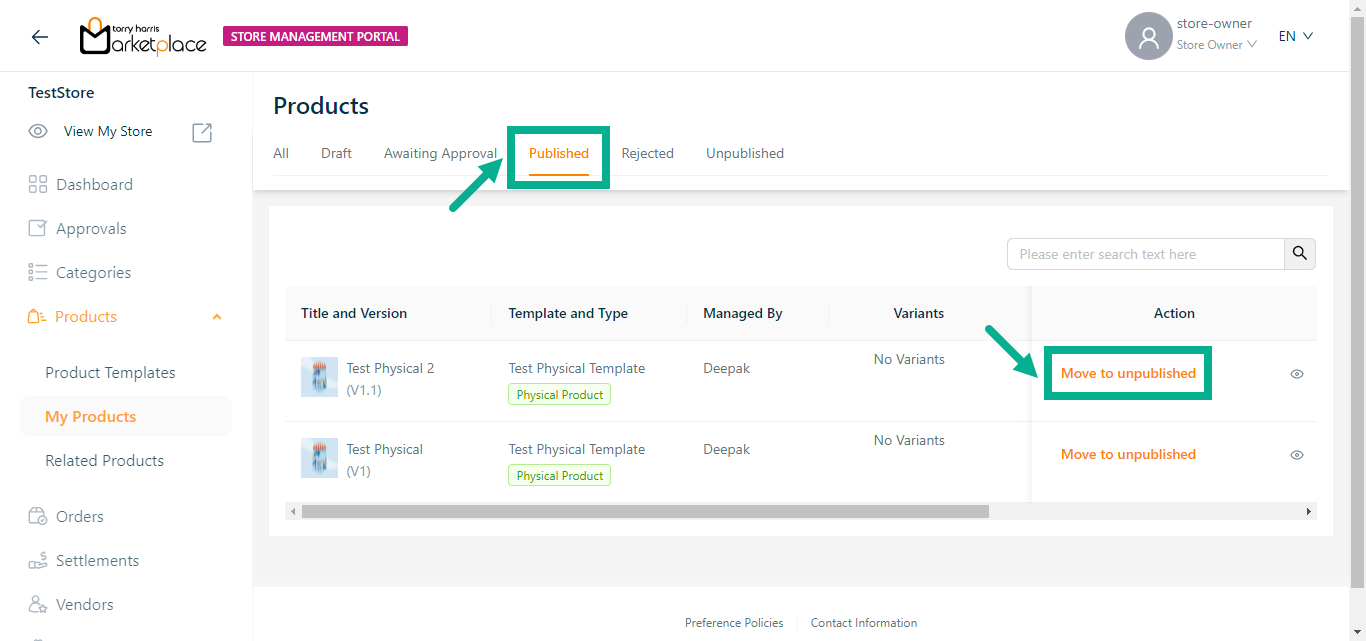Switch to the Awaiting Approval tab
The height and width of the screenshot is (641, 1366).
coord(440,153)
